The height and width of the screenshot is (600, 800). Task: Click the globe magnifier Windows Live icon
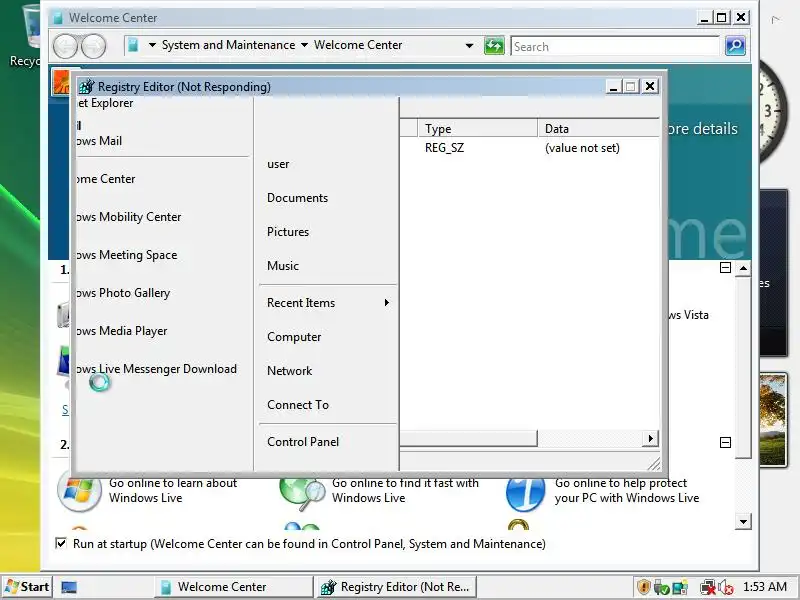click(302, 493)
